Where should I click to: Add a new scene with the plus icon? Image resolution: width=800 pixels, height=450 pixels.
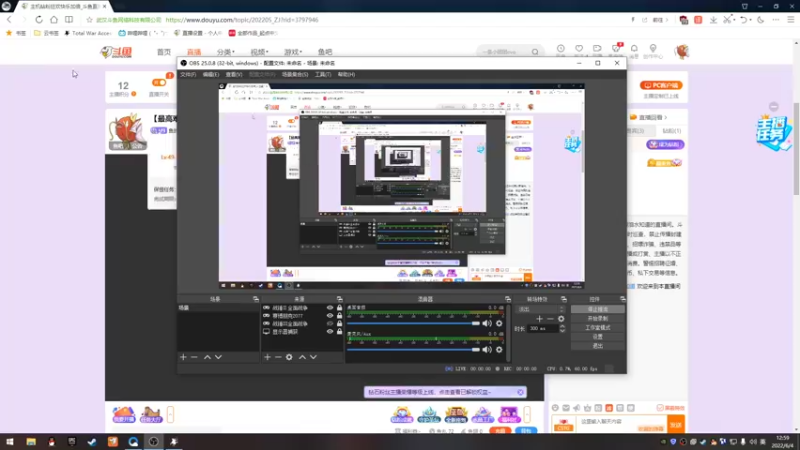click(x=183, y=357)
